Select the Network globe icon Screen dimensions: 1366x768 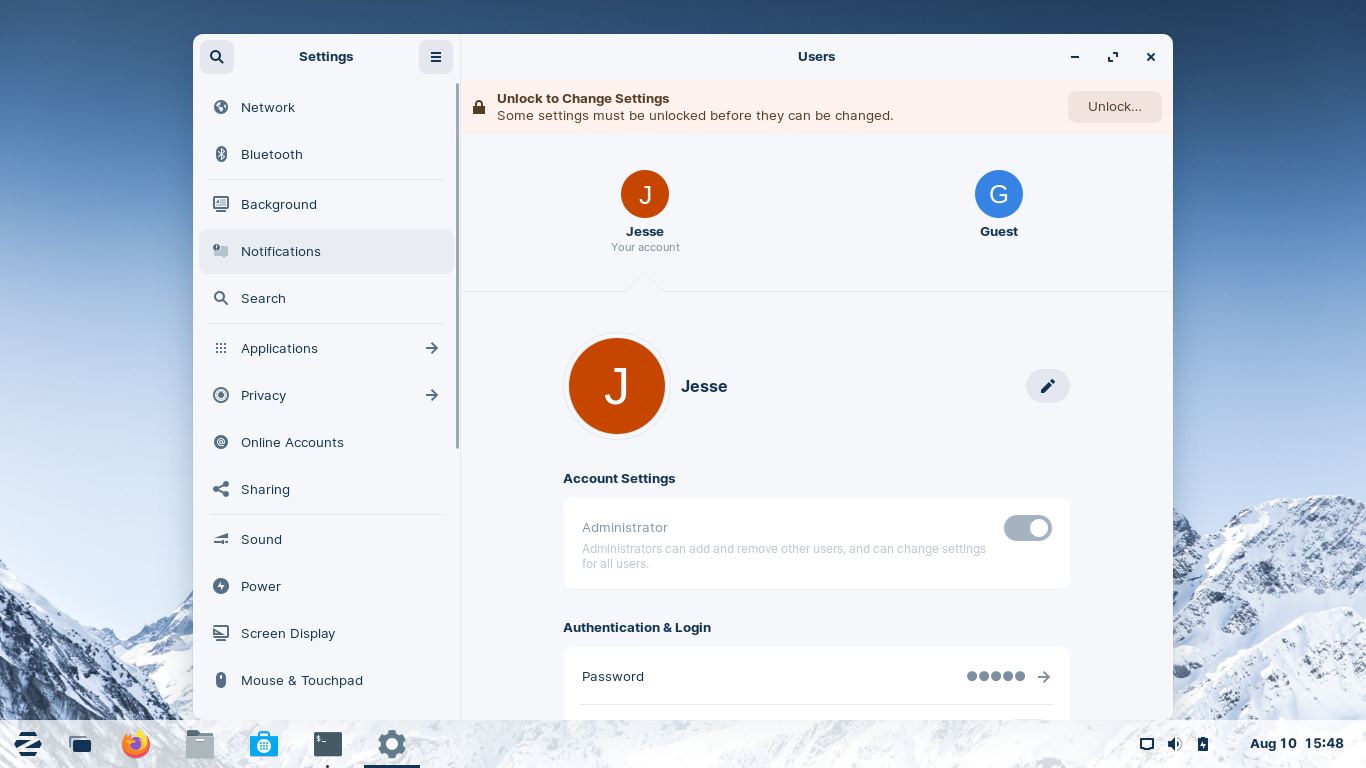pos(221,107)
